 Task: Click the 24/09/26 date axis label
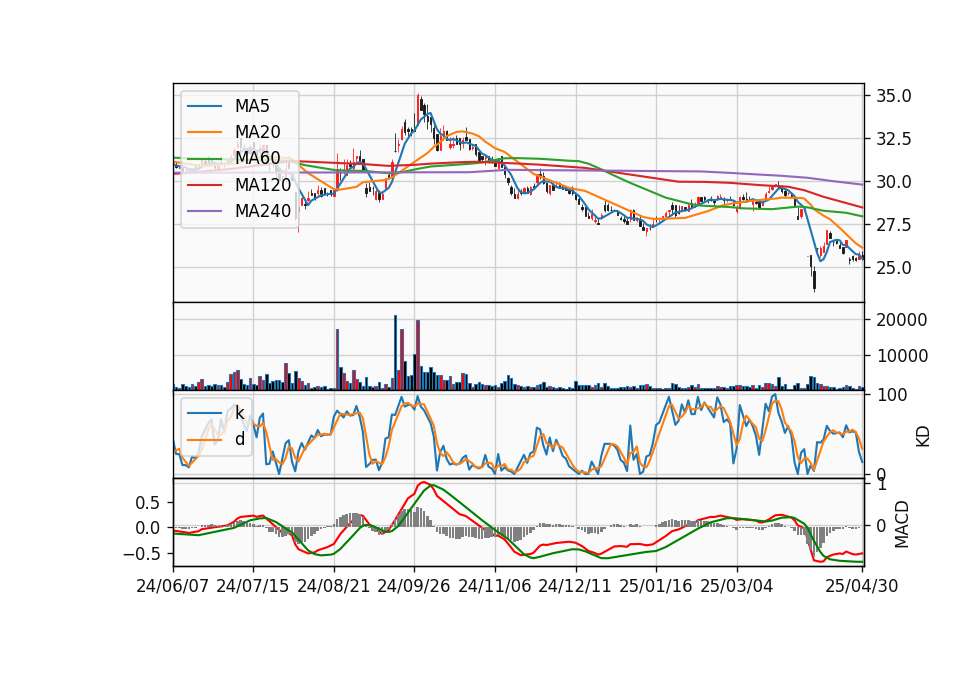[414, 586]
